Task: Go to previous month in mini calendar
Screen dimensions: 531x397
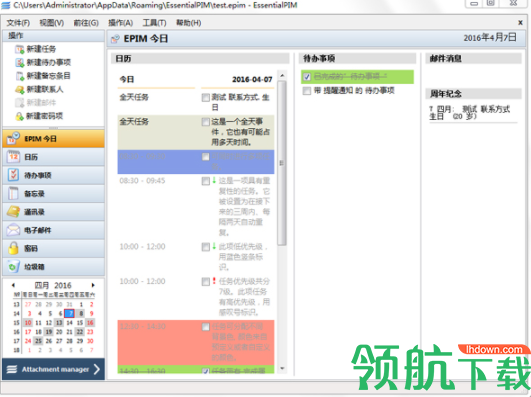Action: pos(13,285)
